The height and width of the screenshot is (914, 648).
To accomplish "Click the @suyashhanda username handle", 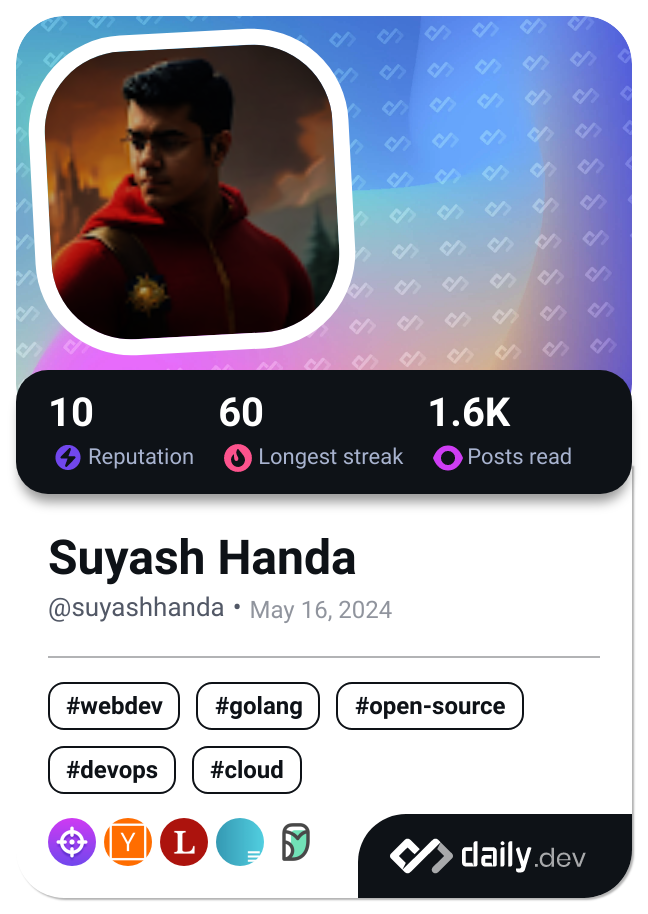I will pos(136,608).
